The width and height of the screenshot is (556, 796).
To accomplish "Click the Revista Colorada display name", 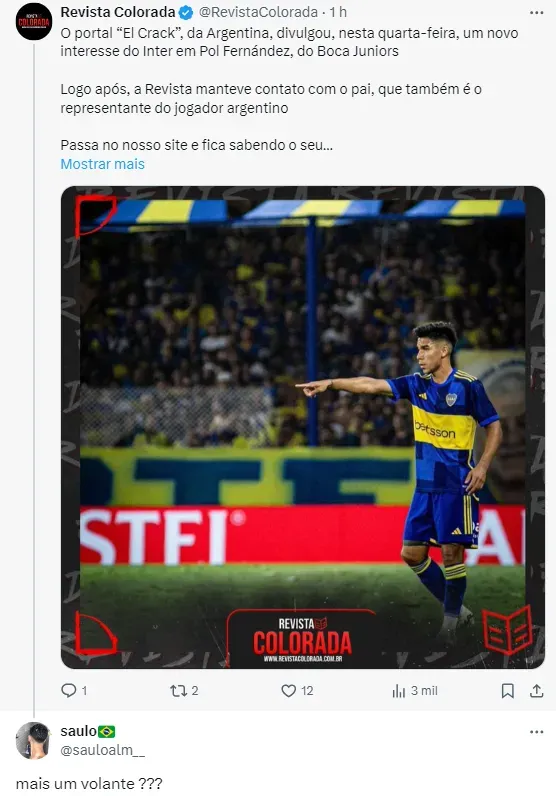I will point(118,12).
